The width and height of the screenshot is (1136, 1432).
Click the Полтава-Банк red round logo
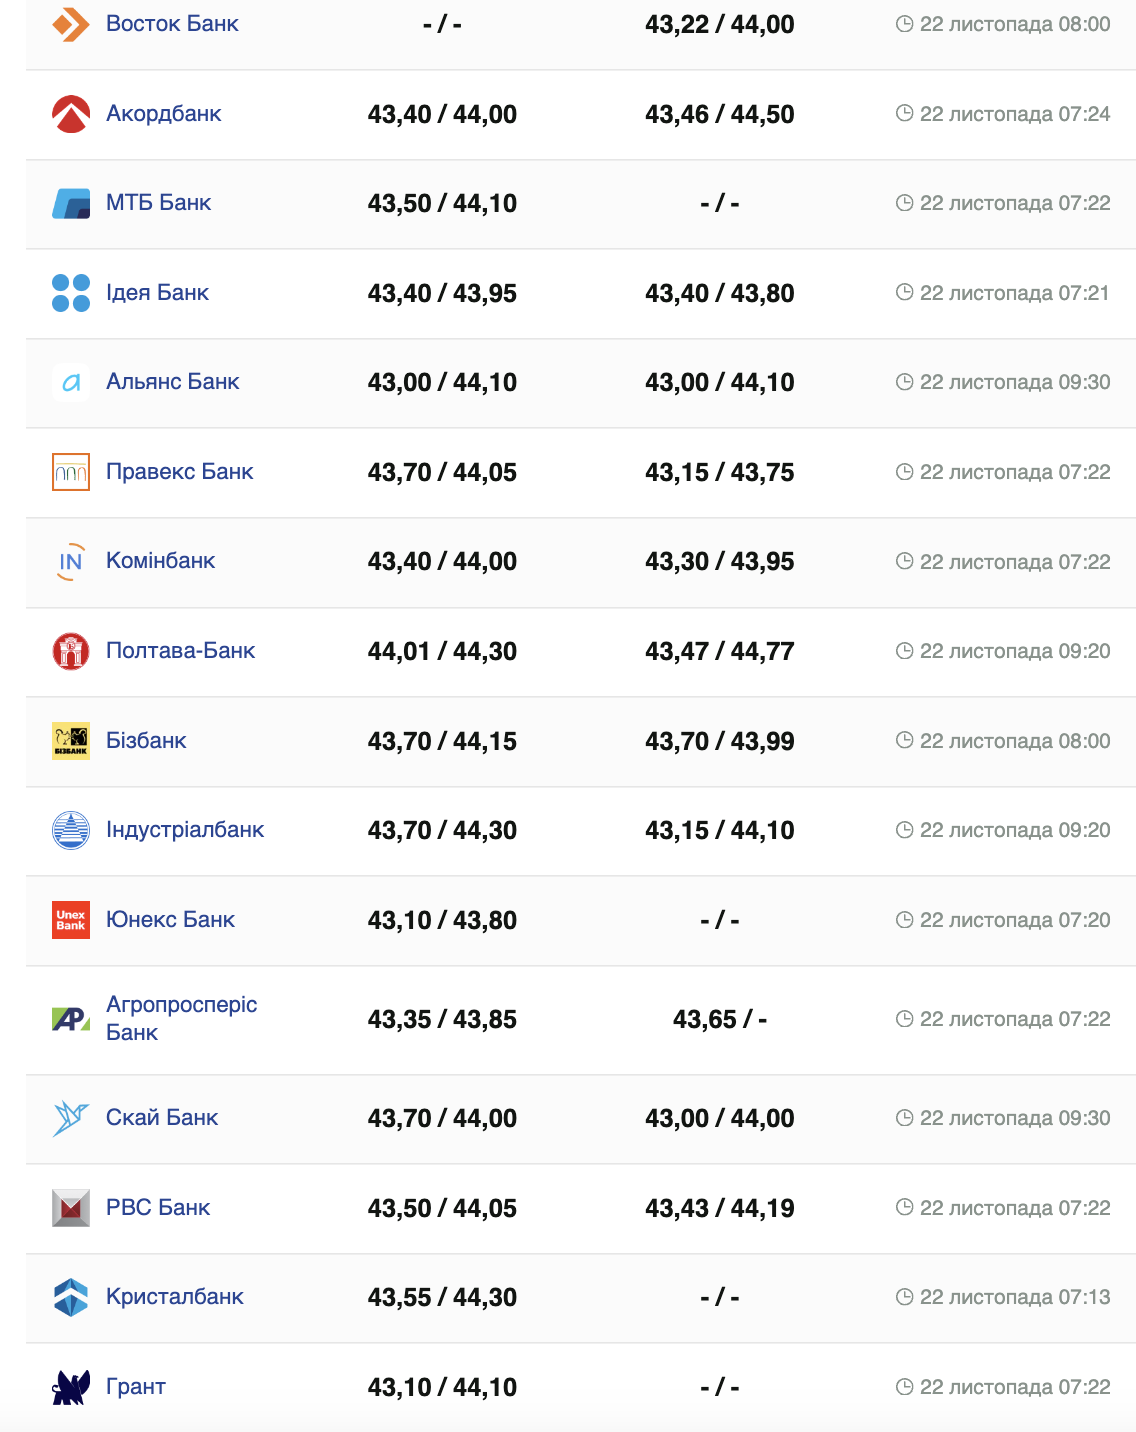coord(70,651)
